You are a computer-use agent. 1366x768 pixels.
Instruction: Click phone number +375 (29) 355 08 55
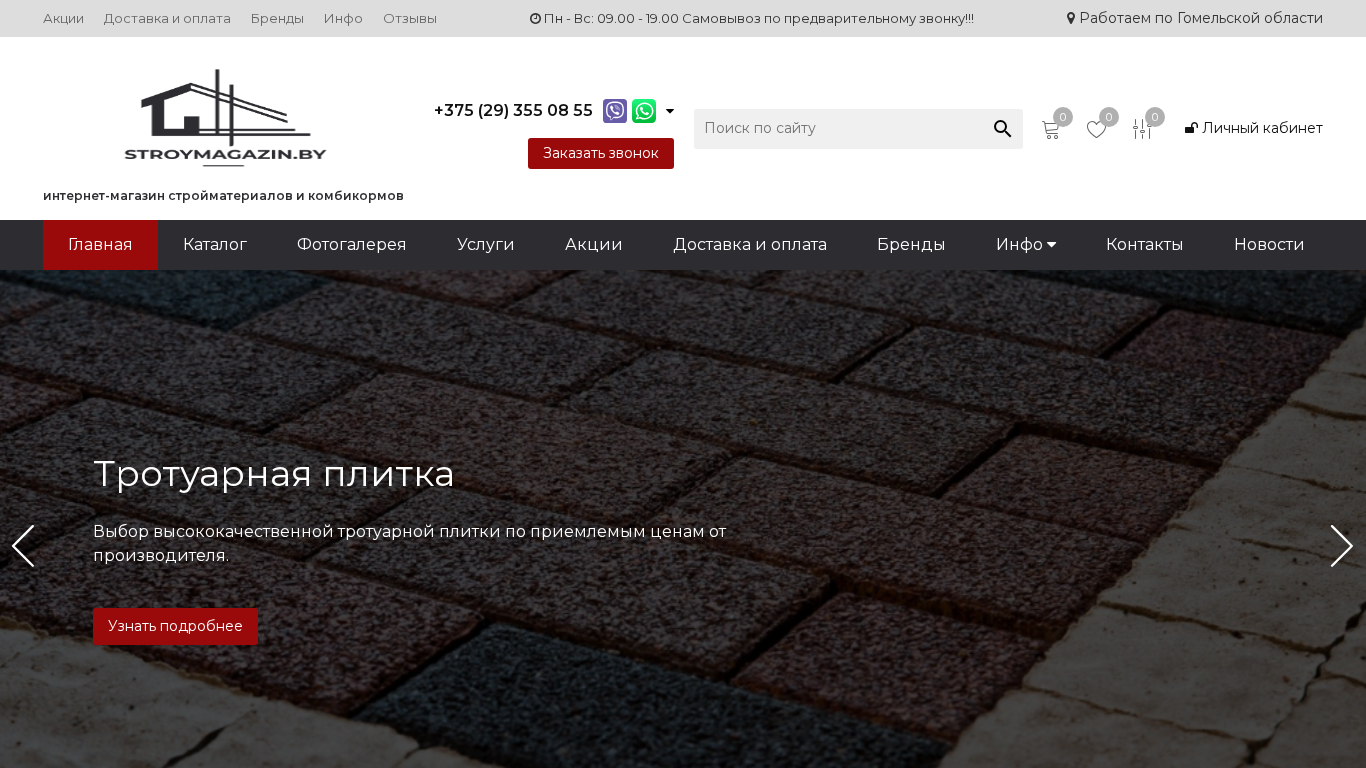click(x=513, y=111)
